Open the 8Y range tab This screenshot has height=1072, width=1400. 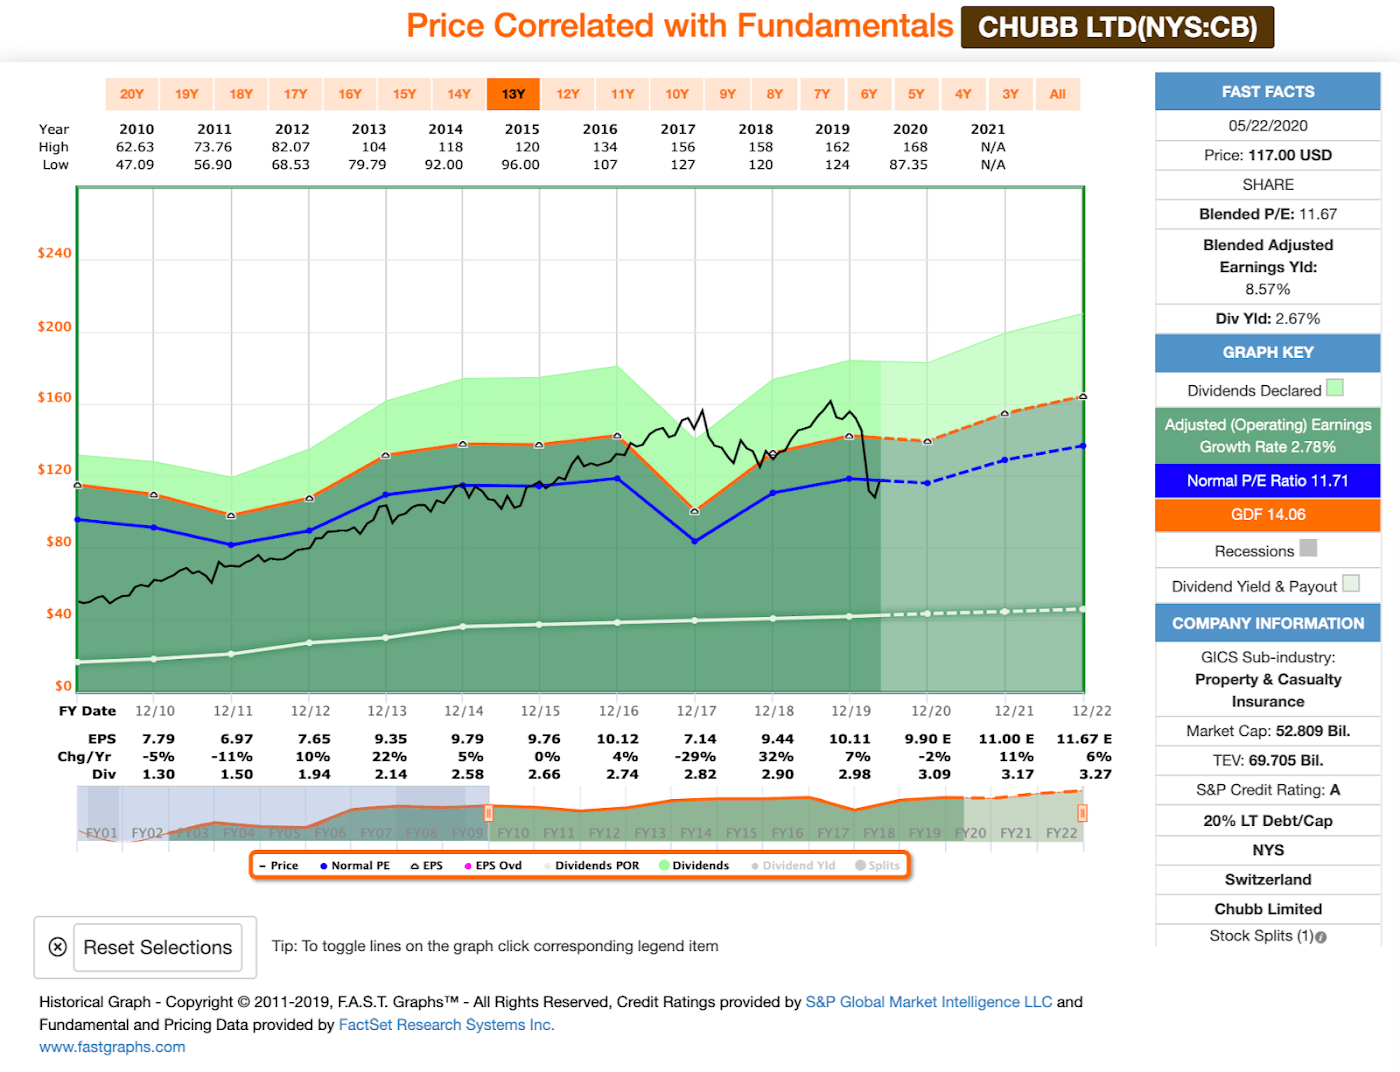(x=775, y=94)
